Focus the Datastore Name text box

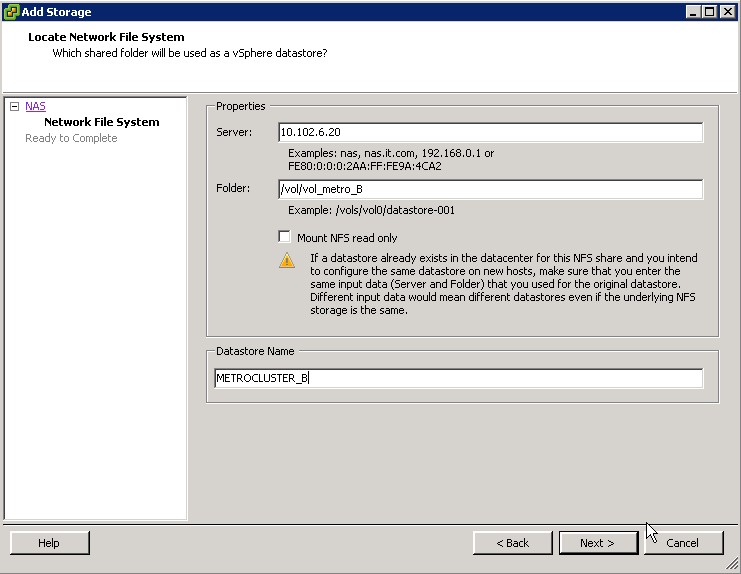pyautogui.click(x=459, y=378)
